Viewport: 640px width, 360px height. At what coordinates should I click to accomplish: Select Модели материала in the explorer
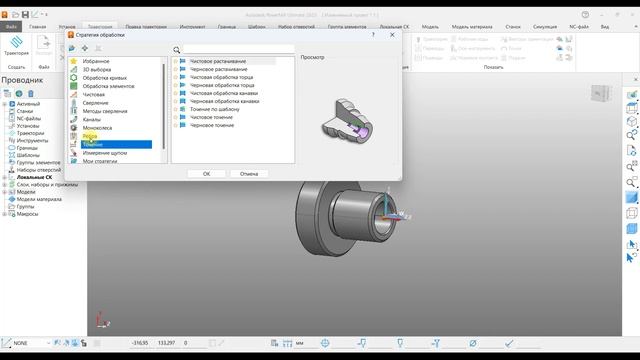(39, 200)
